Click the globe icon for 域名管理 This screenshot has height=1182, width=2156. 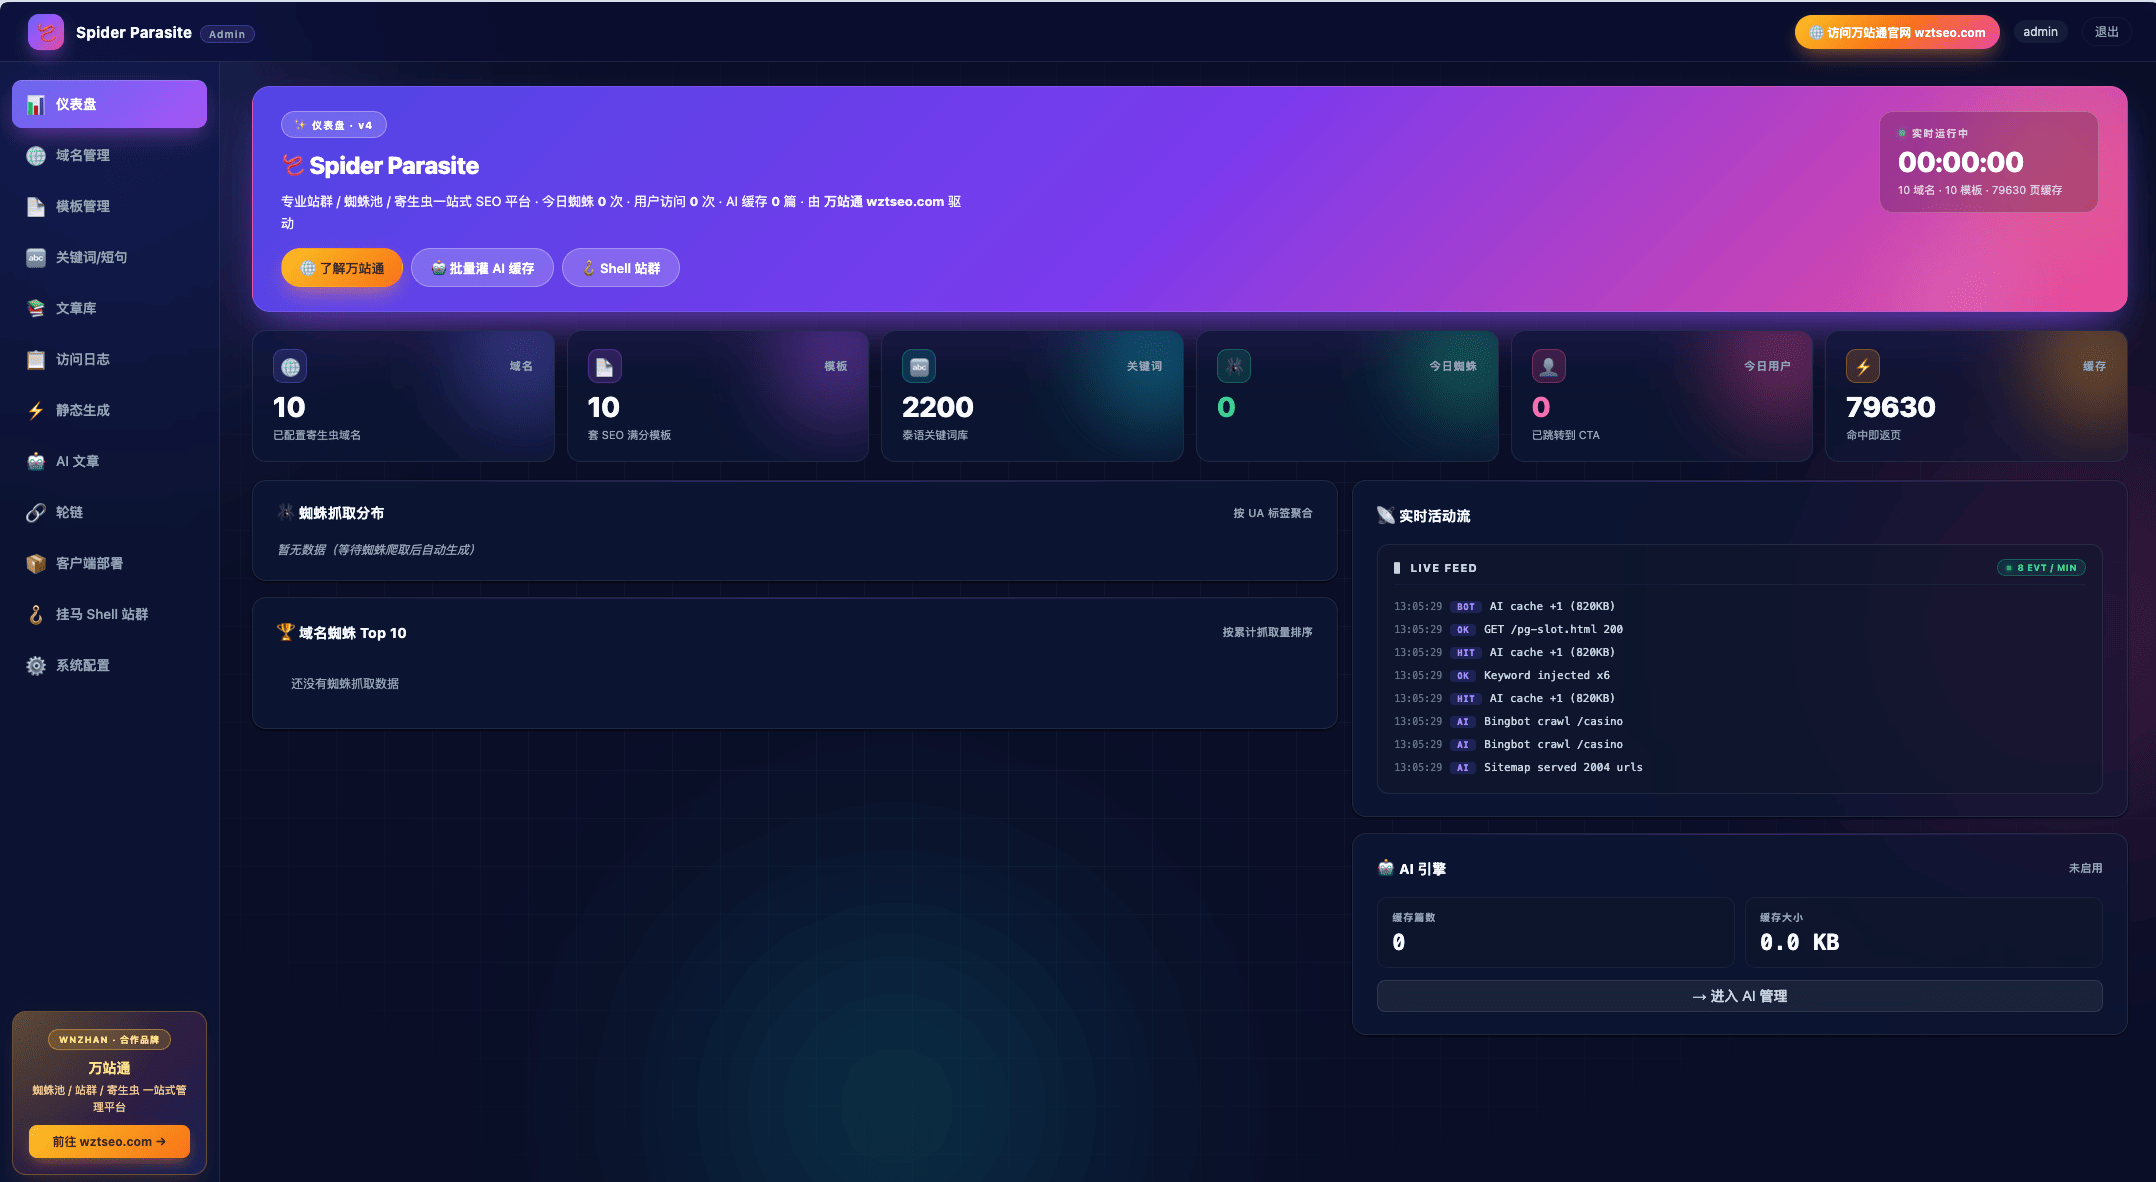(x=36, y=156)
